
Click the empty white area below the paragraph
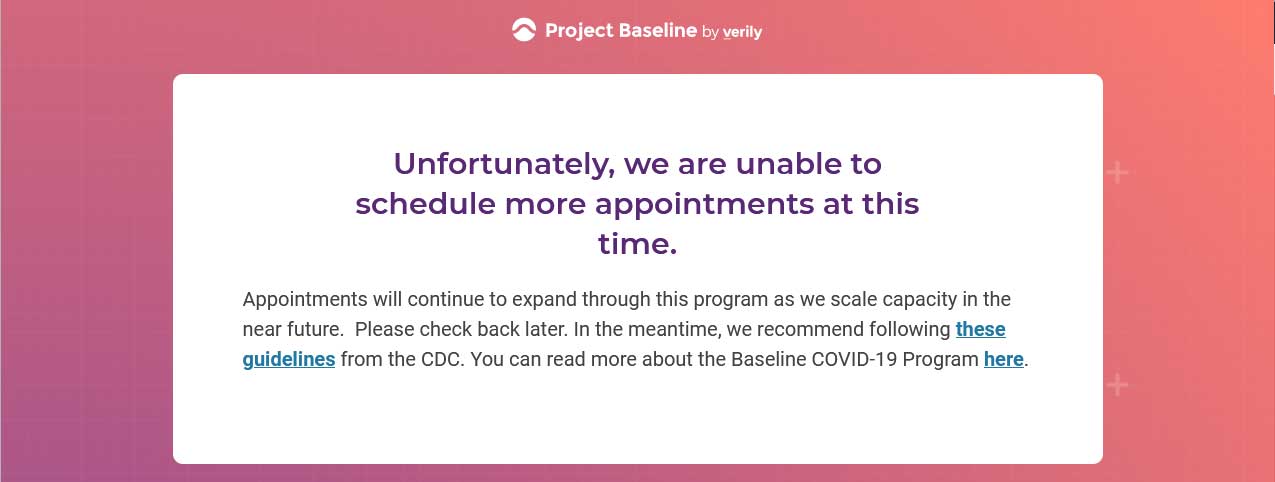pos(637,420)
